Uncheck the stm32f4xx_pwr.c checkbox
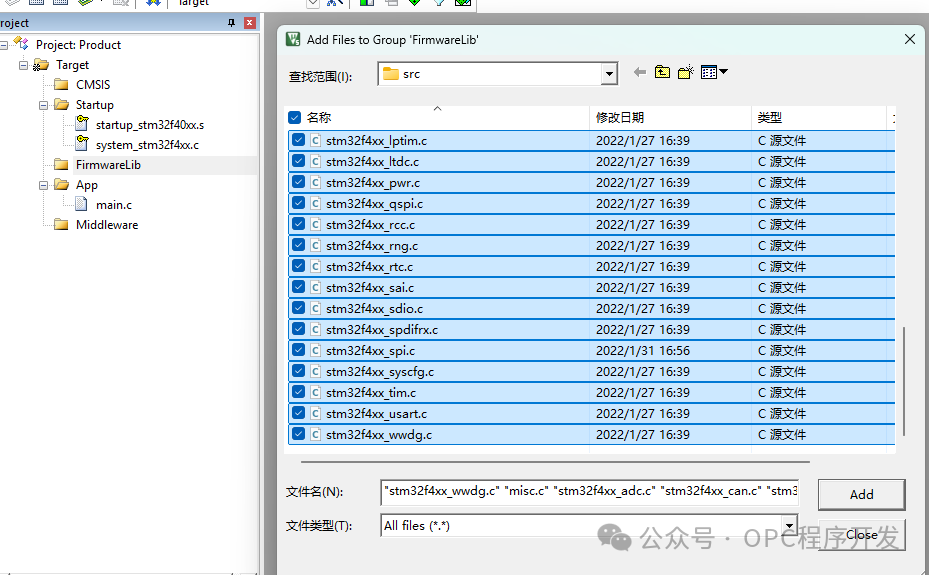Viewport: 929px width, 575px height. pos(299,182)
